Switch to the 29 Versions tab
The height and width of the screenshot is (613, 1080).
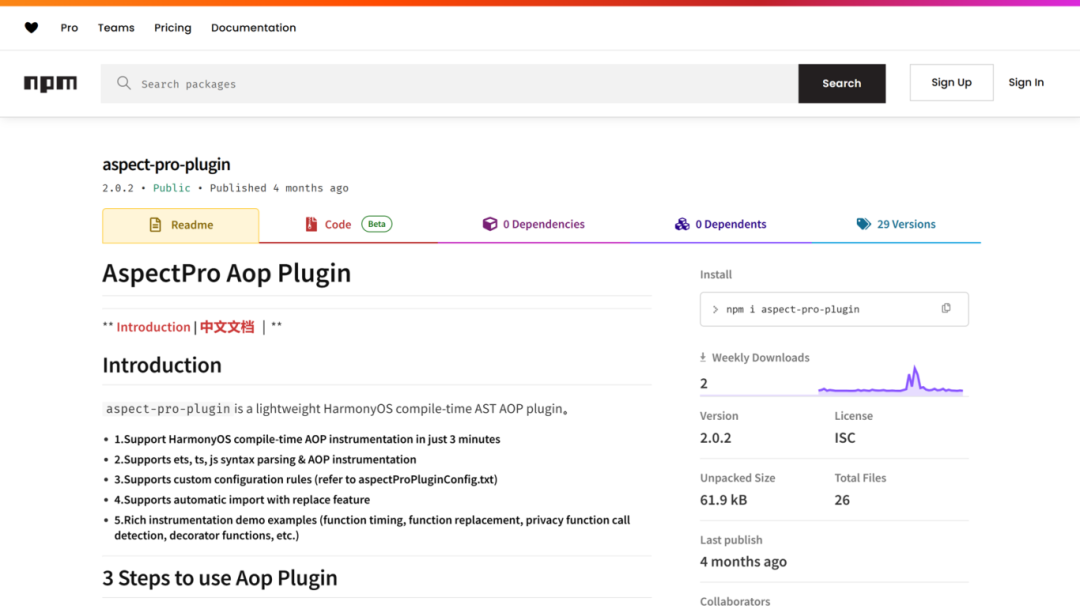pyautogui.click(x=905, y=225)
